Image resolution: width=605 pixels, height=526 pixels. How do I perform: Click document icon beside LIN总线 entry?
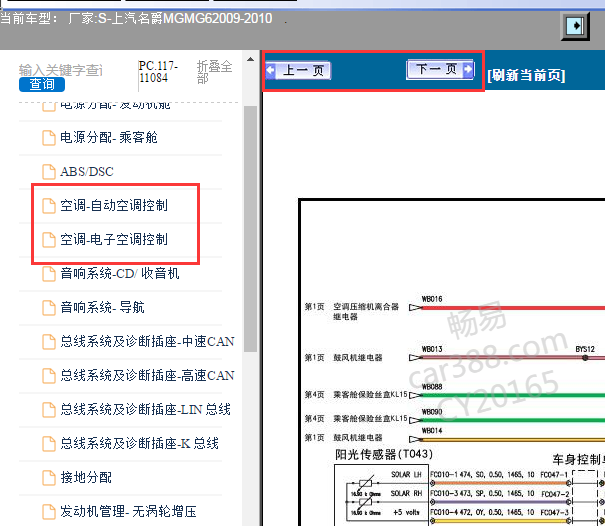coord(49,409)
